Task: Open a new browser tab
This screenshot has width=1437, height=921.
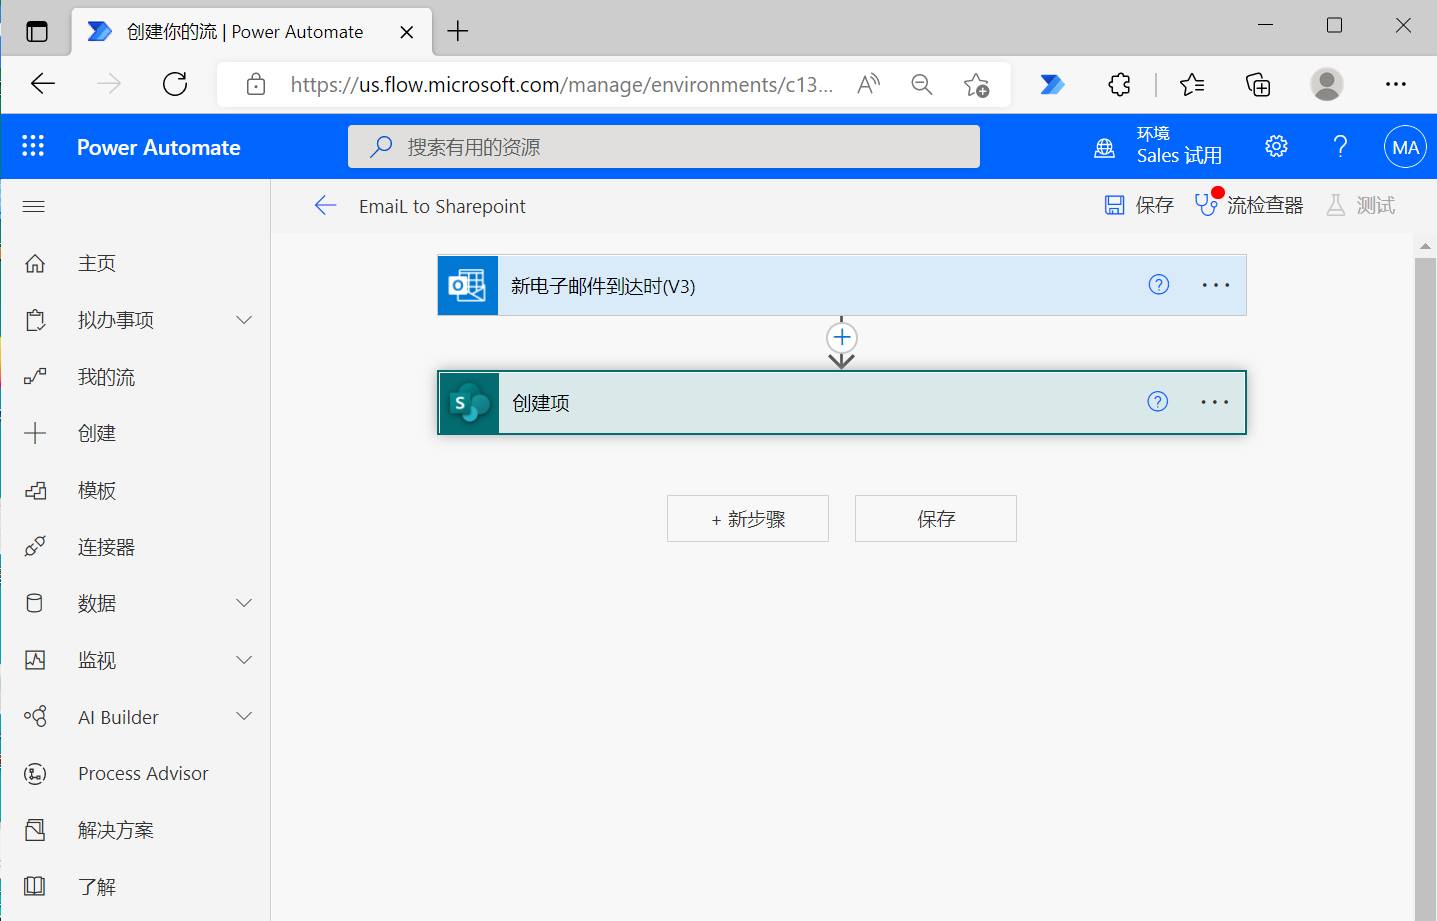Action: (458, 31)
